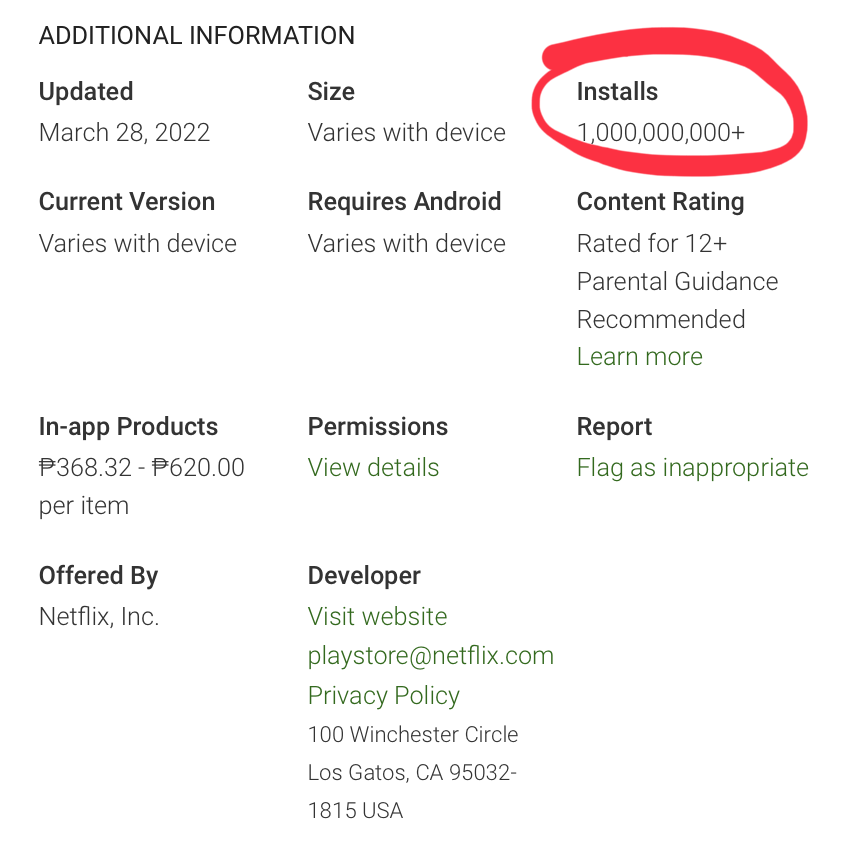Viewport: 855px width, 860px height.
Task: Open the developer's Visit website link
Action: click(377, 617)
